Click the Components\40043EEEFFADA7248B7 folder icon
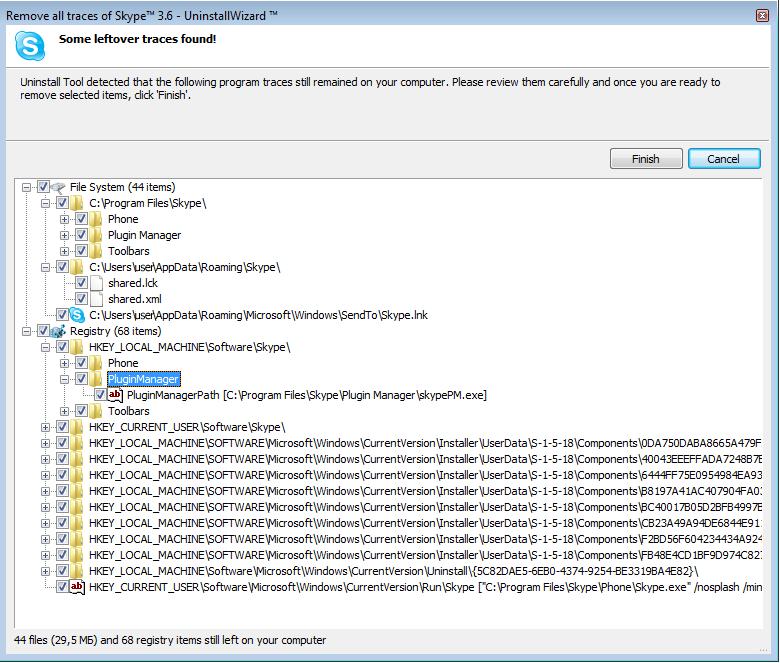The image size is (780, 663). [77, 459]
